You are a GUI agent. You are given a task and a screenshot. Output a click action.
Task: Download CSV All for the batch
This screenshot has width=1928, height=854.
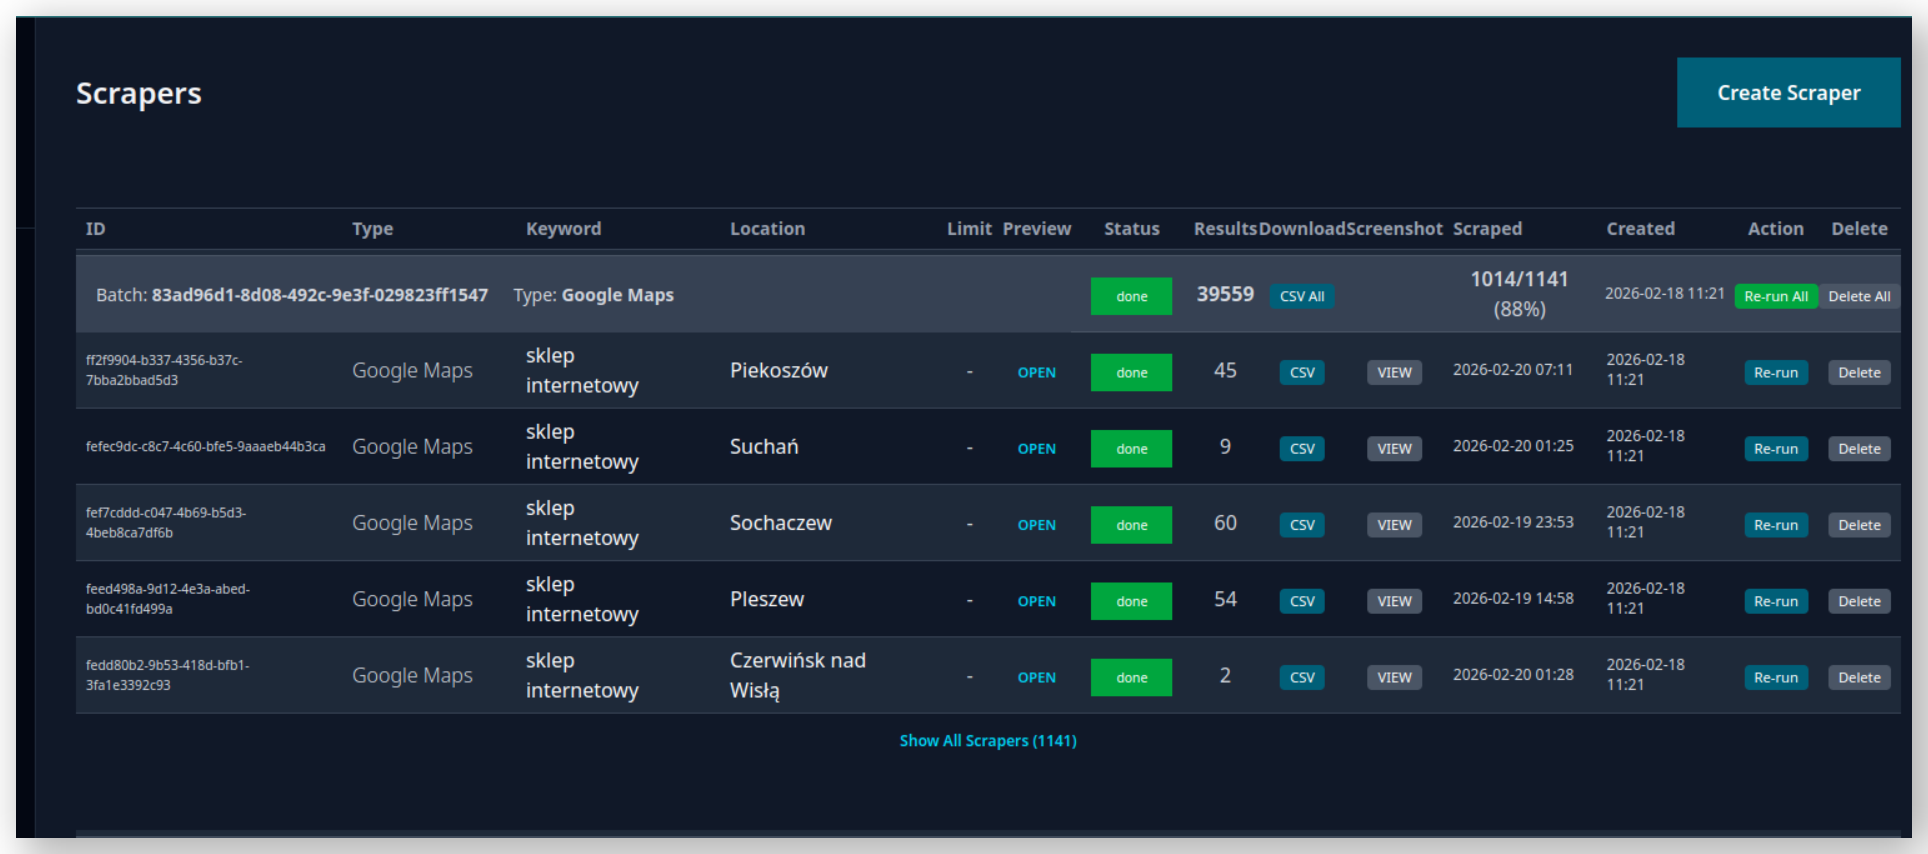1301,296
